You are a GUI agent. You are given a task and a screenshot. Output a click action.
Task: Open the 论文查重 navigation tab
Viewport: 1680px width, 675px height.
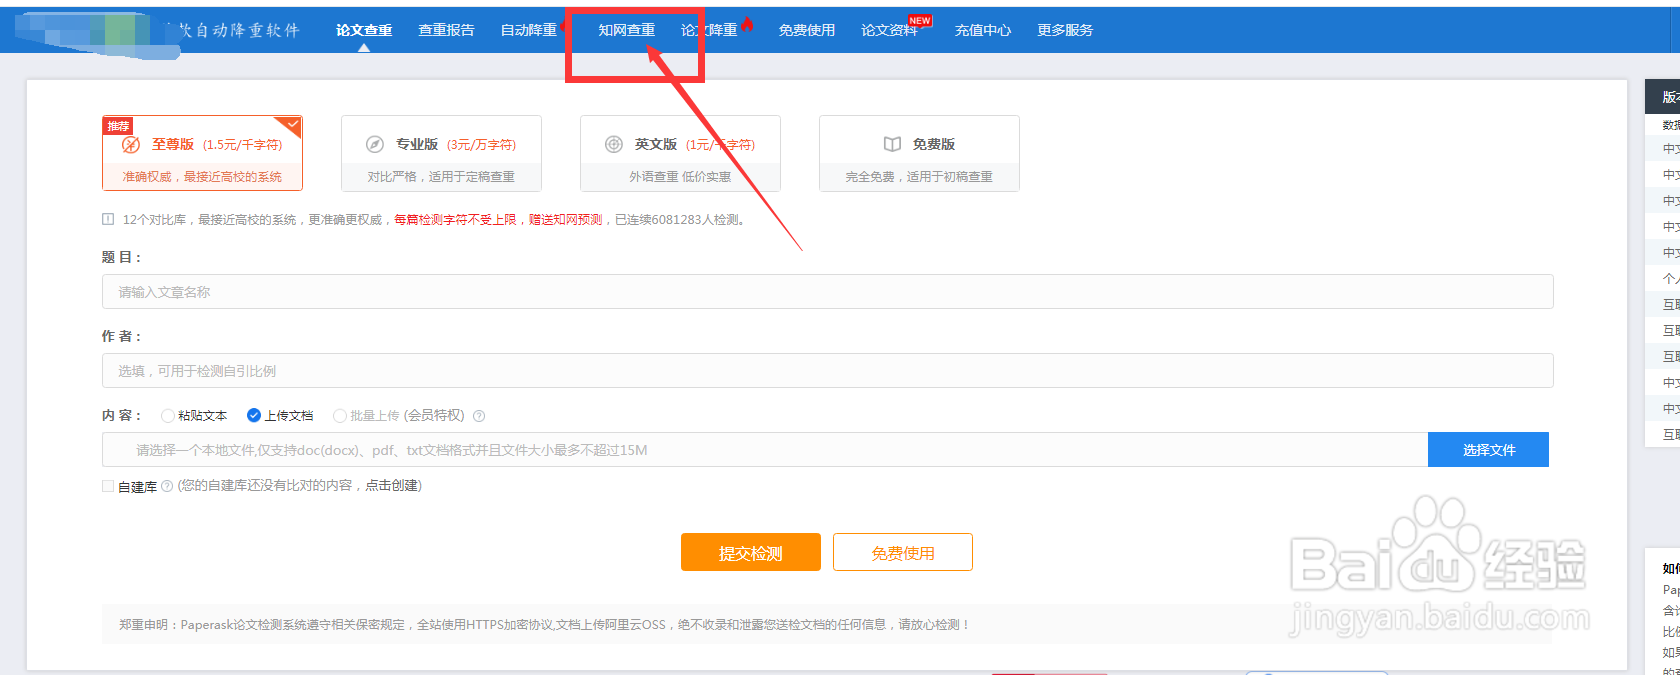[364, 30]
